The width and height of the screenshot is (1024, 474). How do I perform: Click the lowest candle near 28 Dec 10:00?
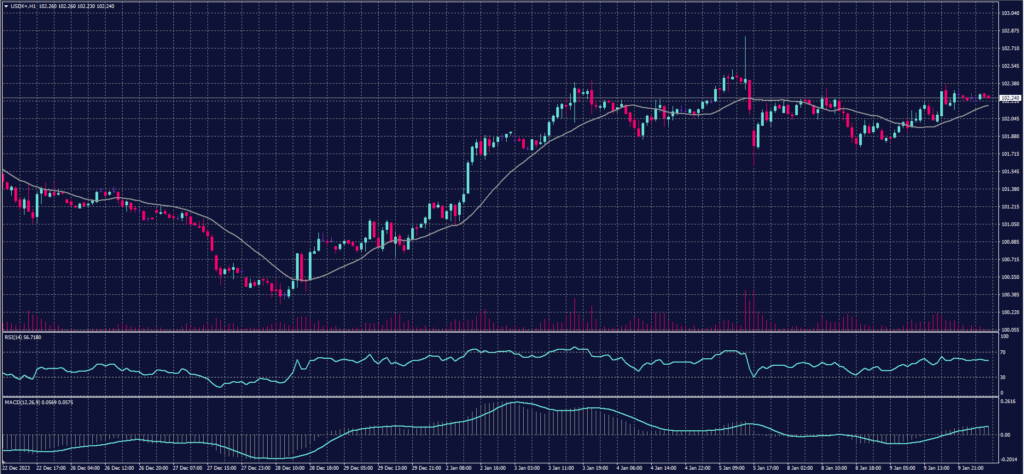tap(288, 295)
